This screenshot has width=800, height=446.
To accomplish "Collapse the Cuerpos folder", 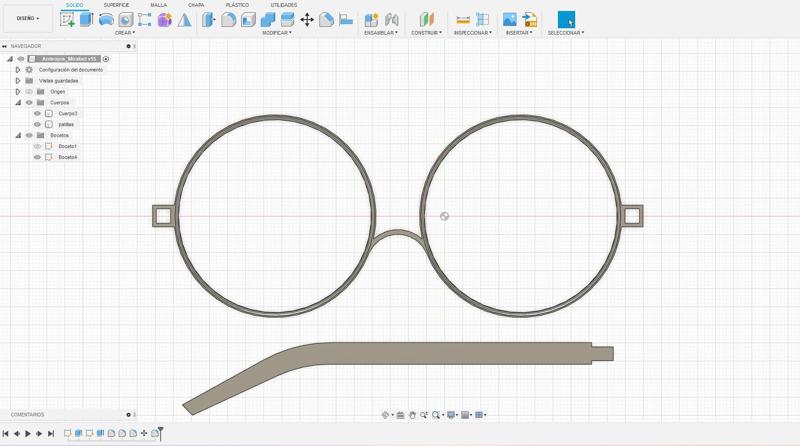I will [x=18, y=103].
